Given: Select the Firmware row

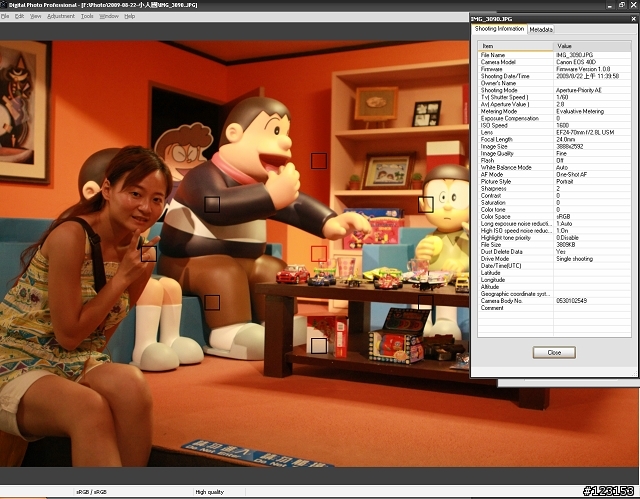Looking at the screenshot, I should tap(554, 69).
